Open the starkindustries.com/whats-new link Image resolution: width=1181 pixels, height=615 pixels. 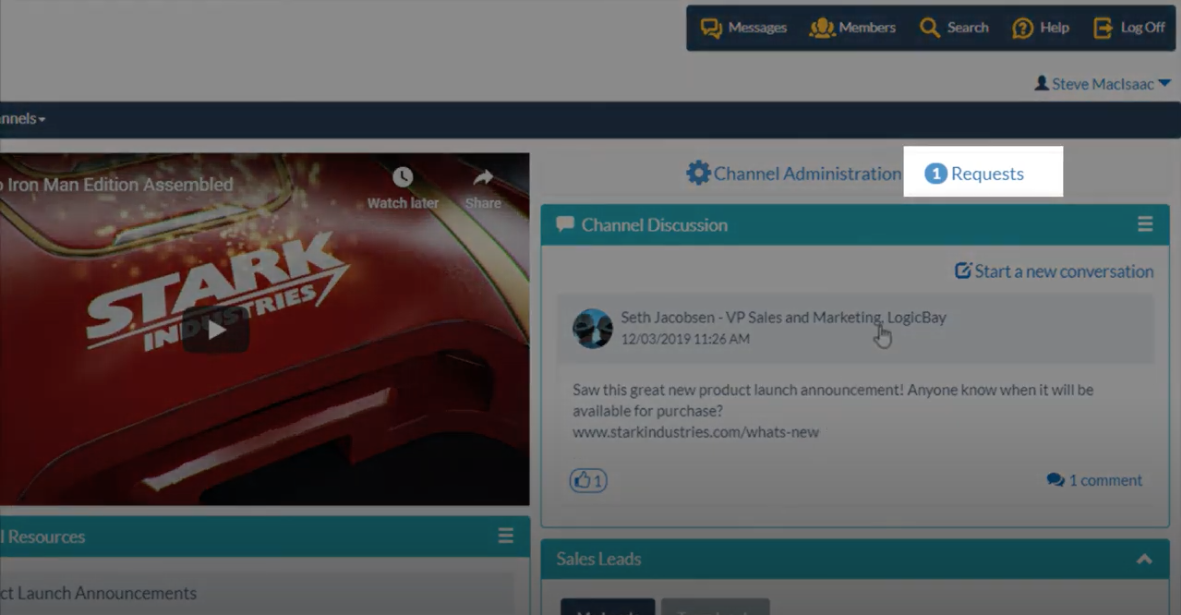[696, 432]
